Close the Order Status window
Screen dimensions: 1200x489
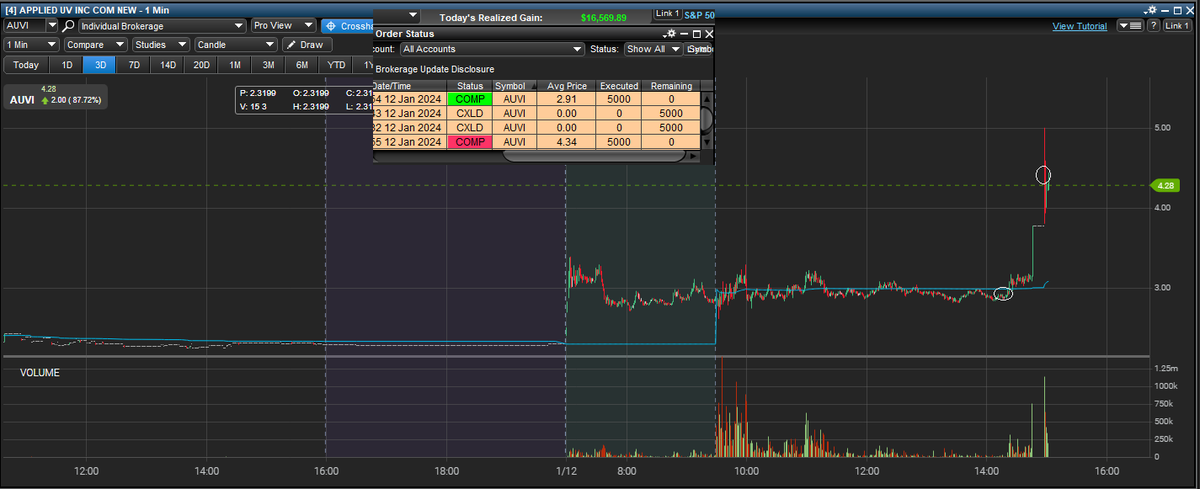[x=708, y=33]
